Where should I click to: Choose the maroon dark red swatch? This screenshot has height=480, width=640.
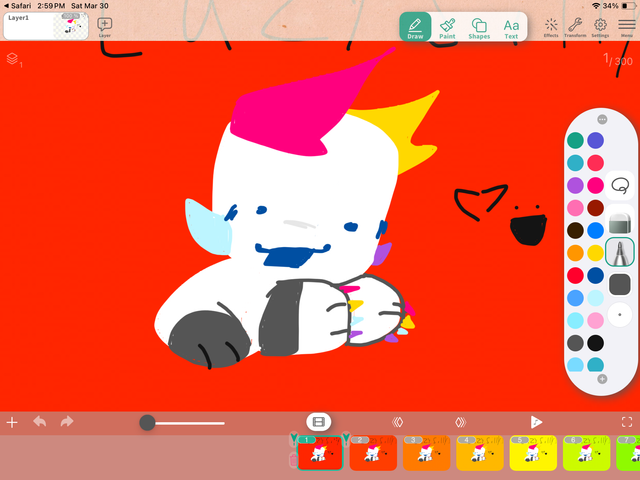596,208
